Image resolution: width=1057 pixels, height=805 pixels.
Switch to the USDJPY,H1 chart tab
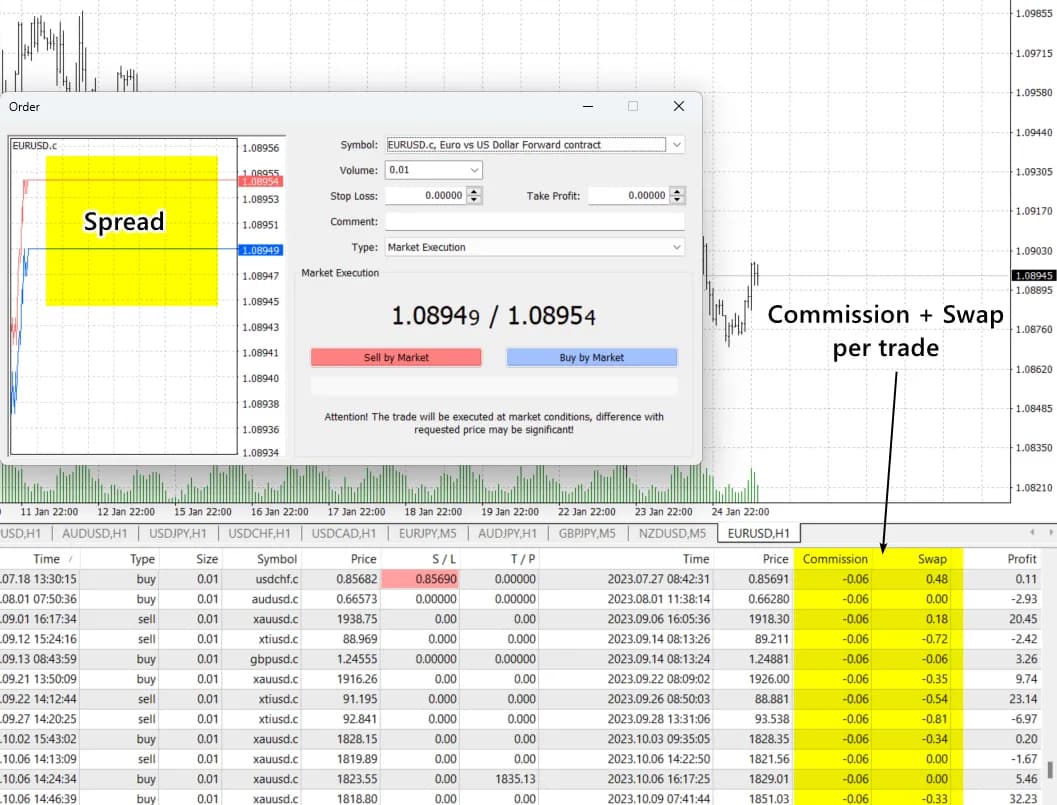coord(178,533)
